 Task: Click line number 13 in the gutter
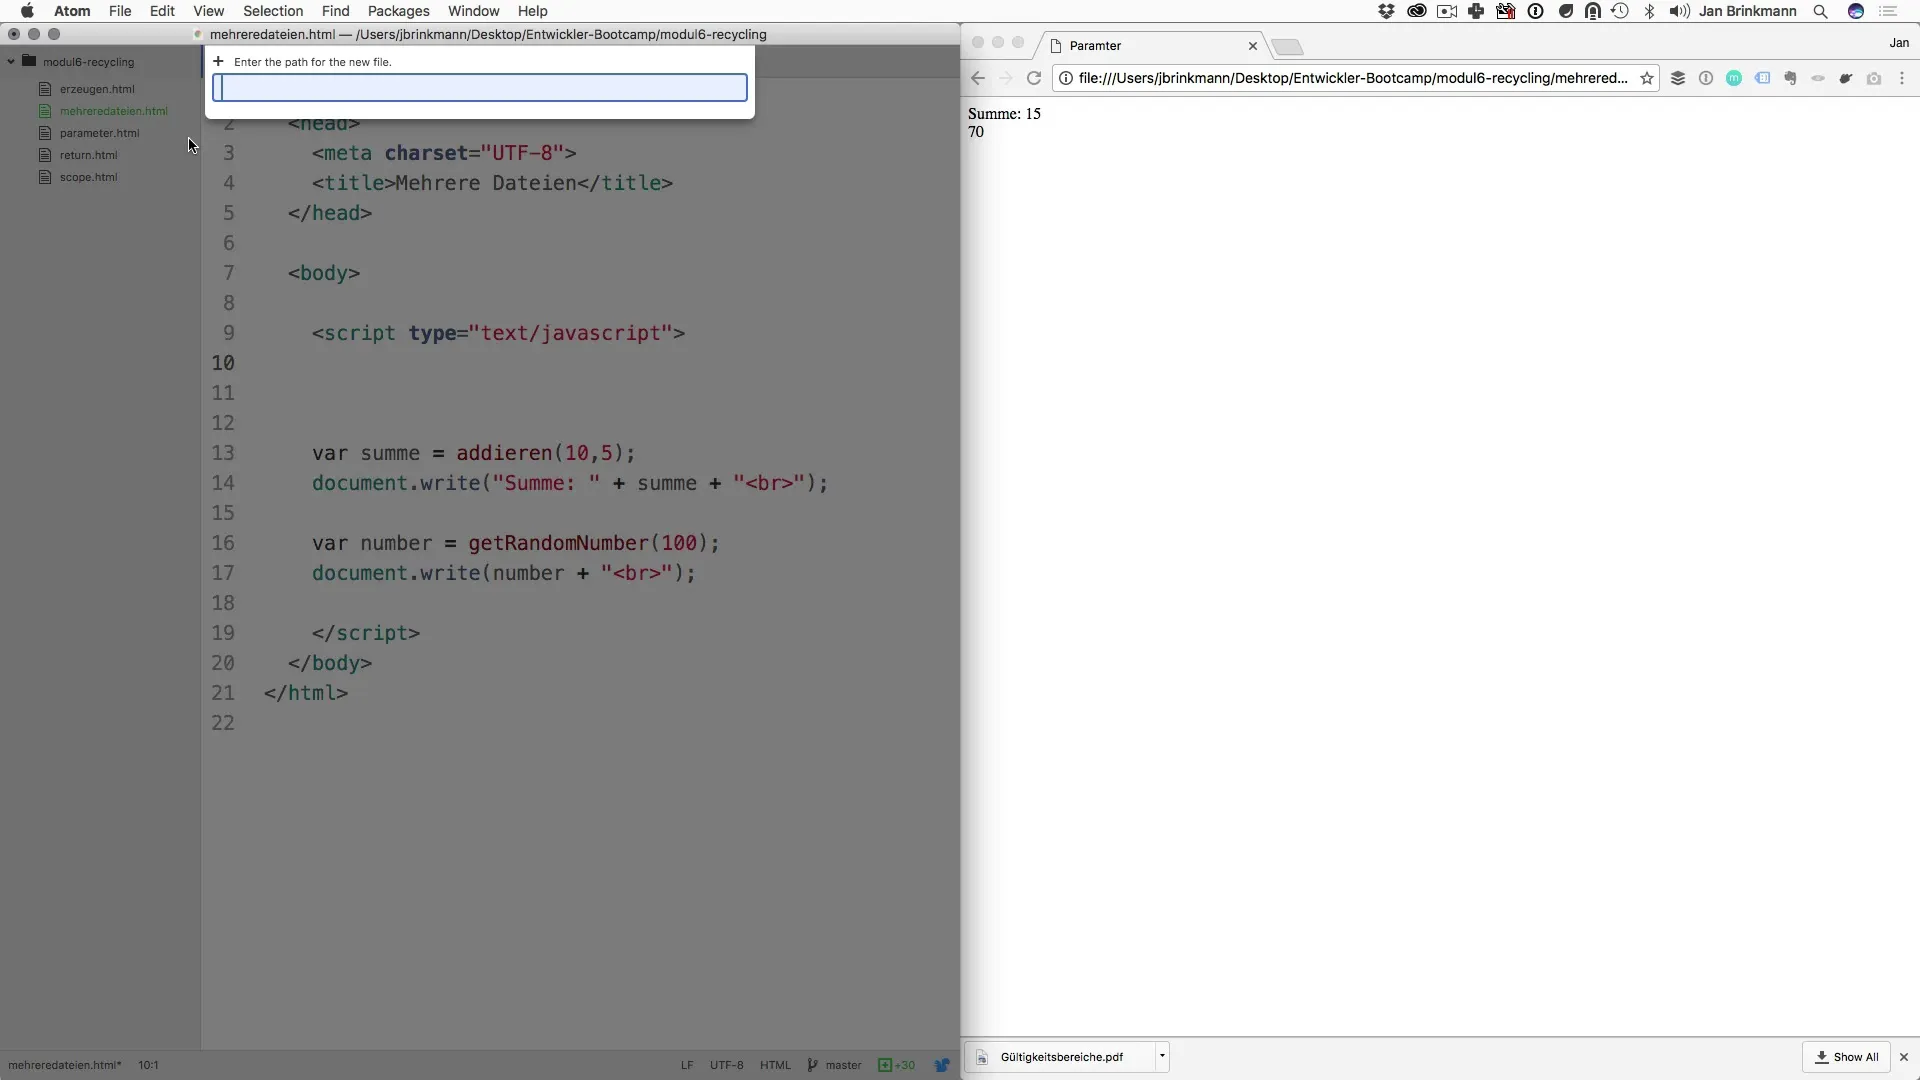pos(223,453)
